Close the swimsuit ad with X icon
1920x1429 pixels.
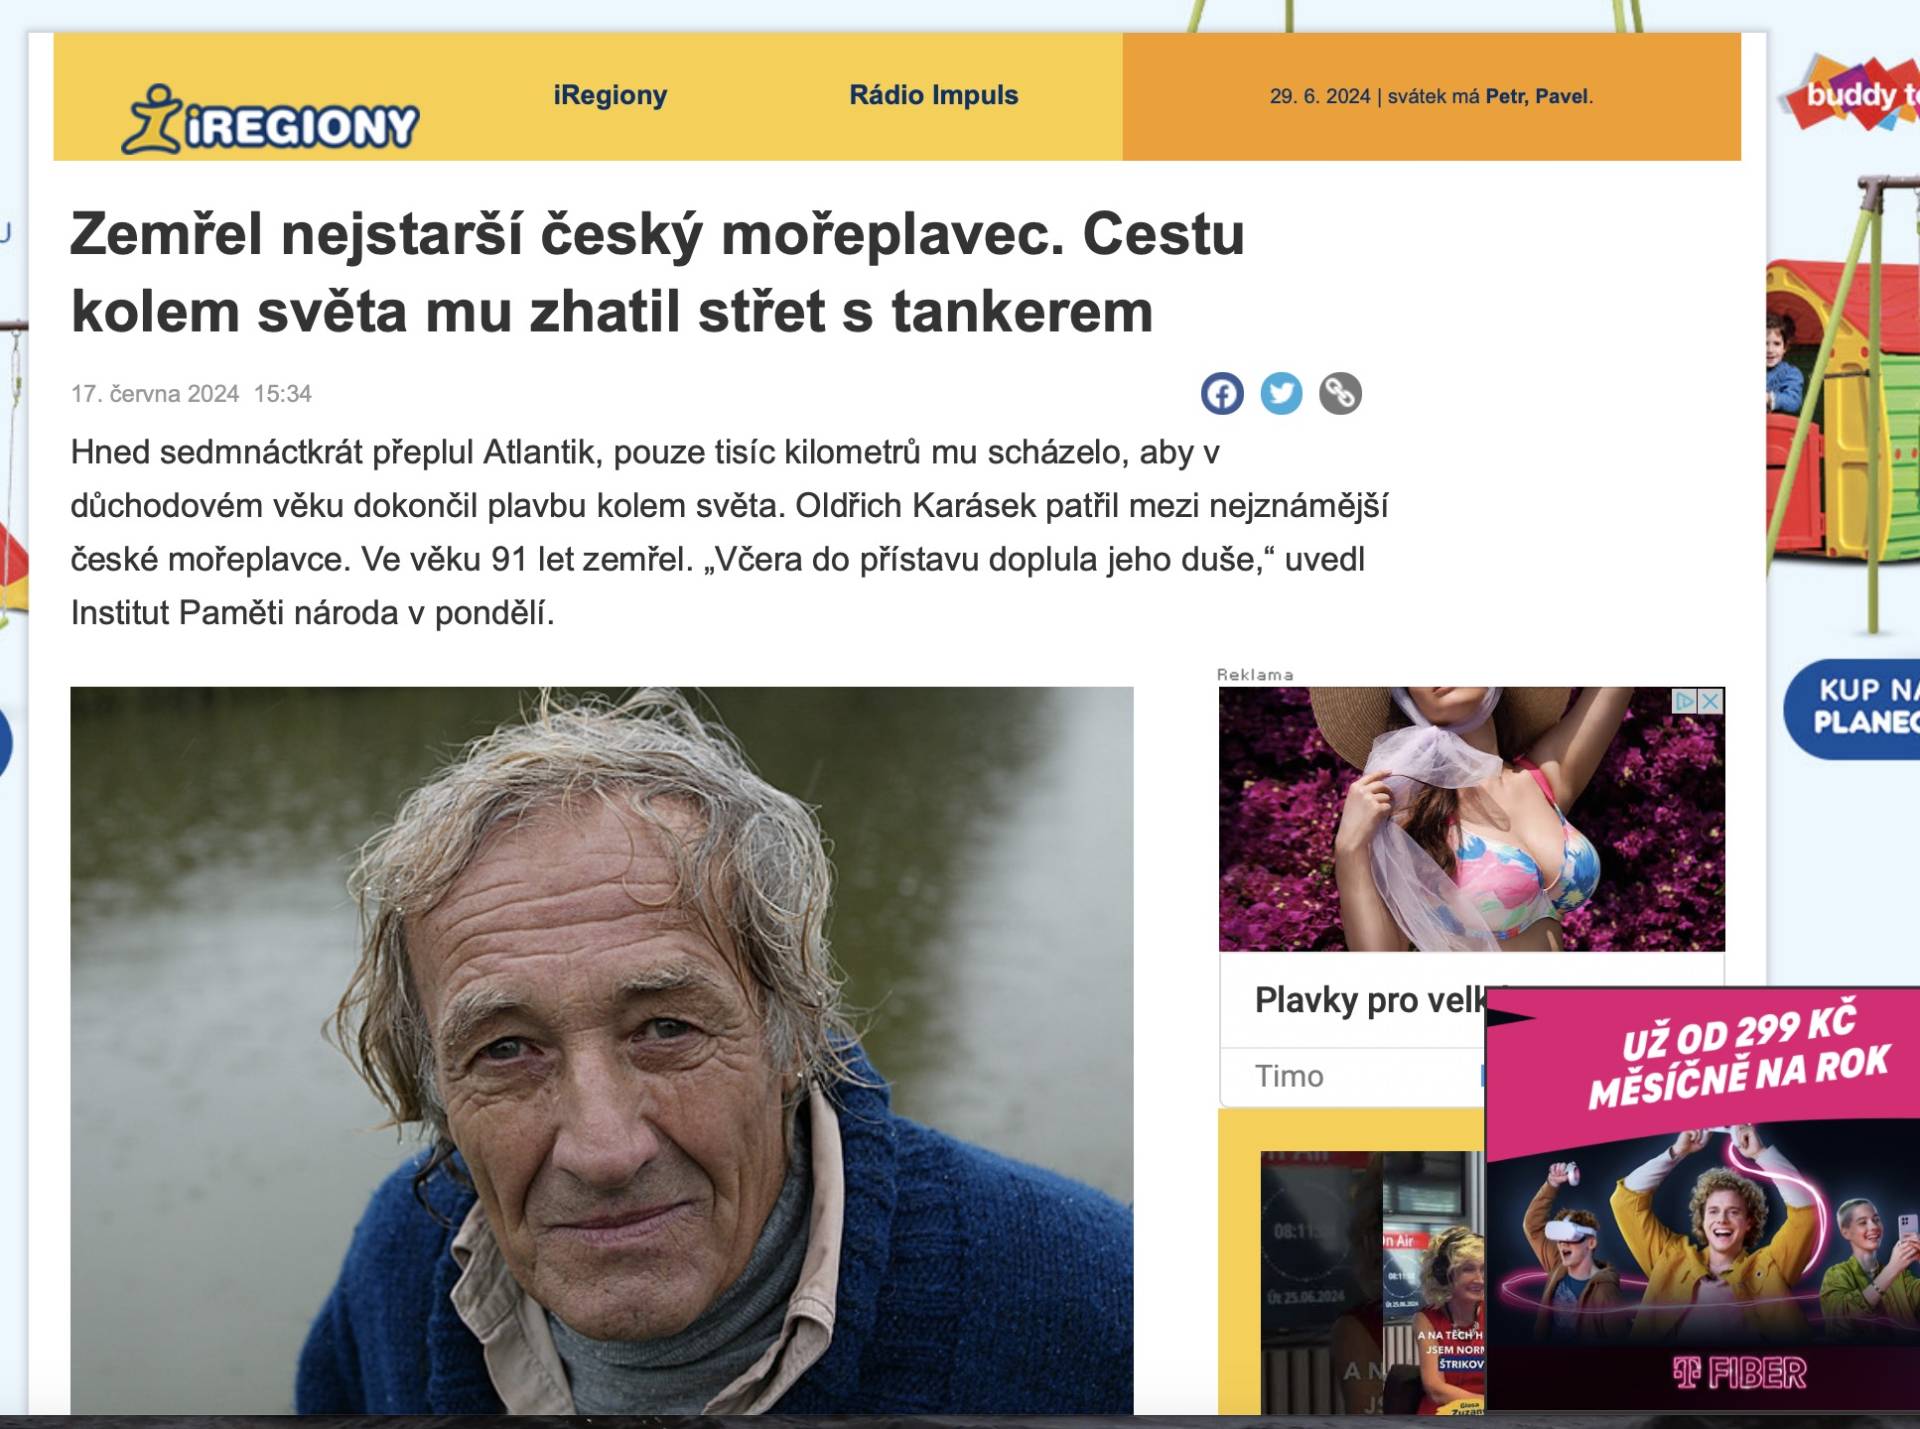[x=1712, y=701]
